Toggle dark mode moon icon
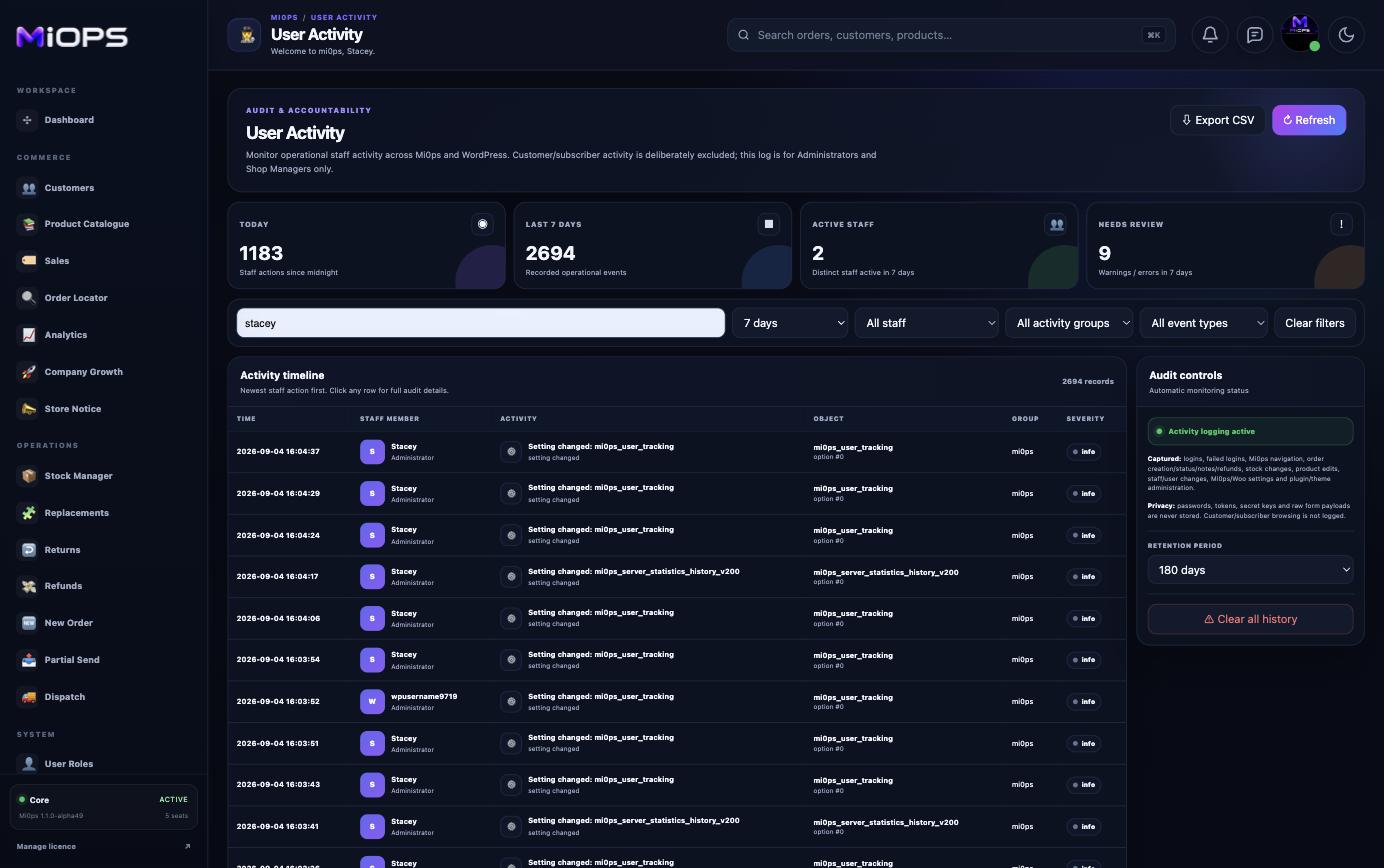This screenshot has height=868, width=1384. pyautogui.click(x=1346, y=35)
